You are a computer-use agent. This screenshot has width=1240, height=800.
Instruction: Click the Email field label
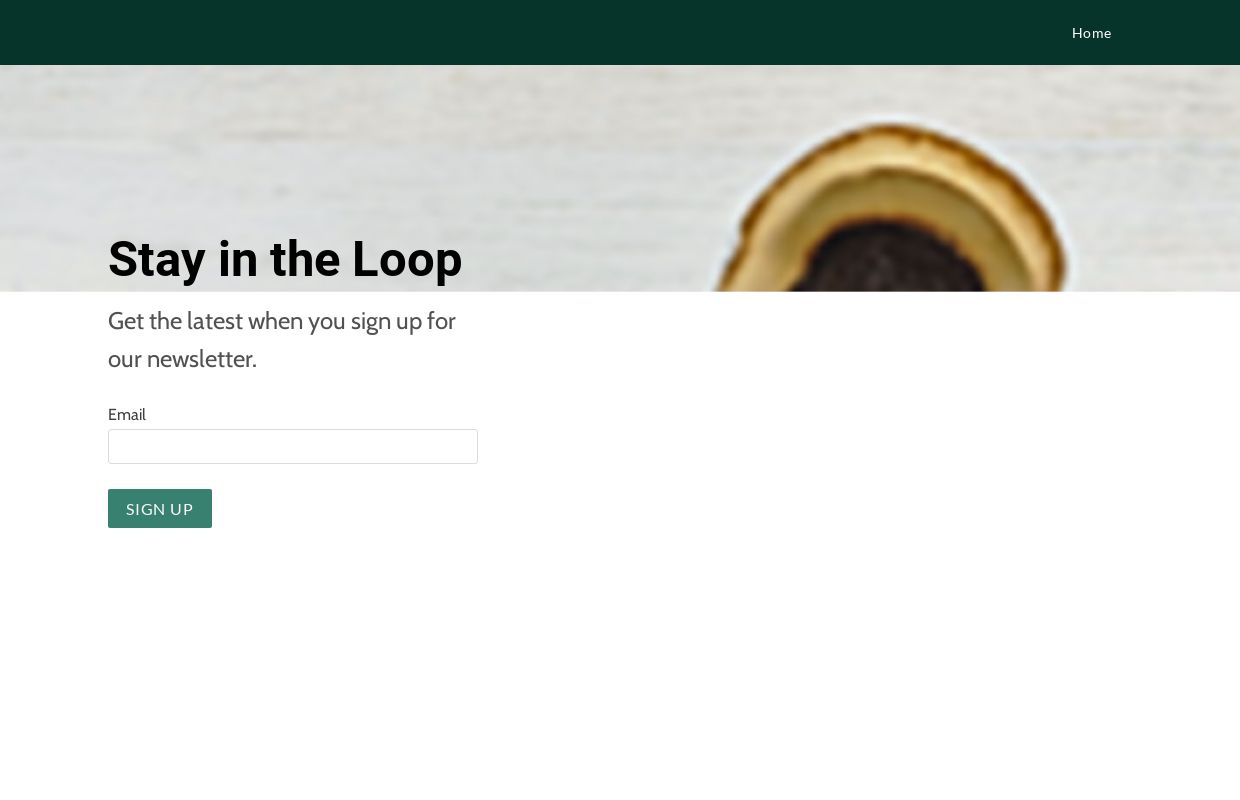click(127, 414)
